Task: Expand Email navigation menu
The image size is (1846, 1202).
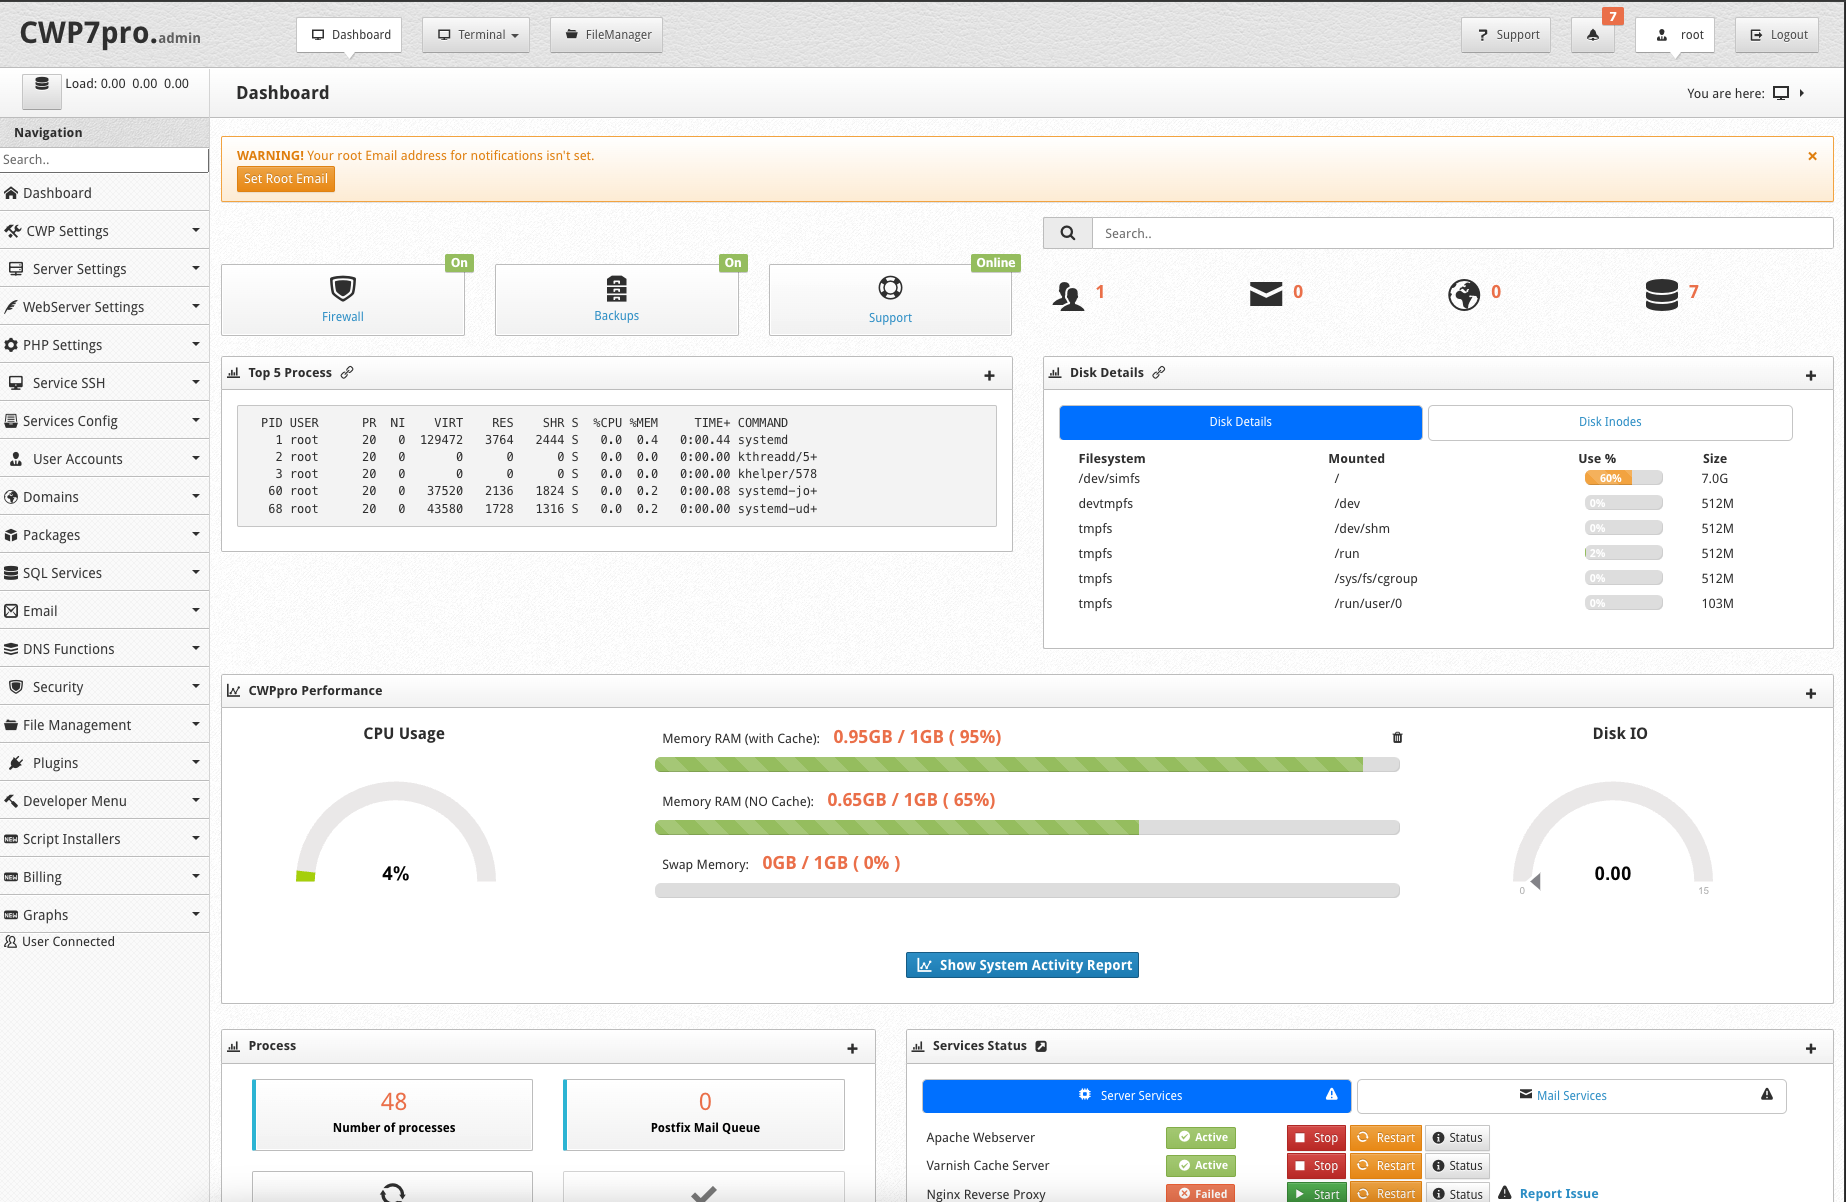Action: pyautogui.click(x=104, y=611)
